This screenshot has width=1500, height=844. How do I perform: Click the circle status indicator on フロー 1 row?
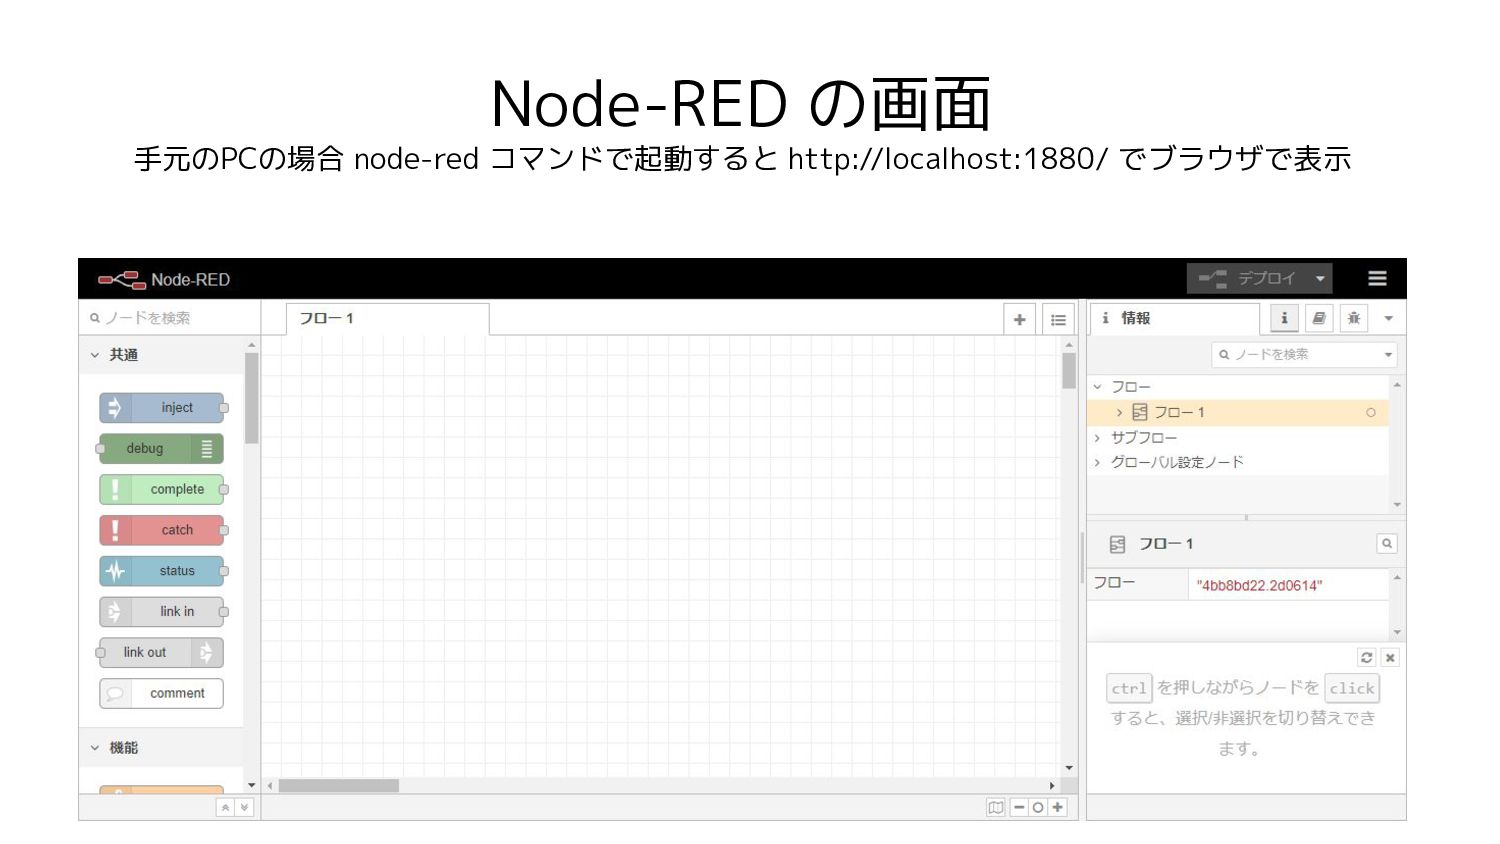[1371, 413]
